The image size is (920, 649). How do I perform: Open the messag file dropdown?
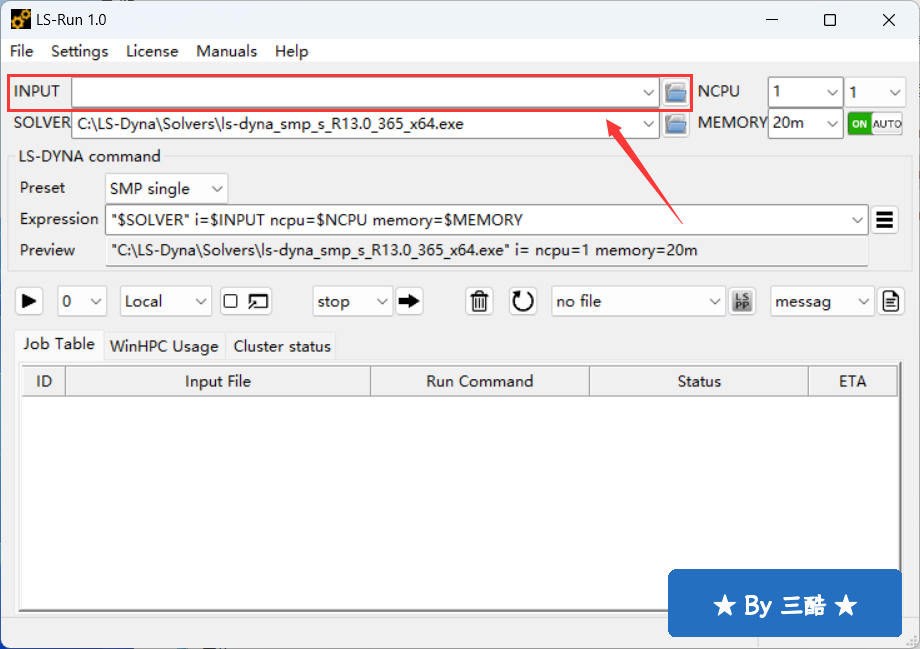click(x=821, y=301)
